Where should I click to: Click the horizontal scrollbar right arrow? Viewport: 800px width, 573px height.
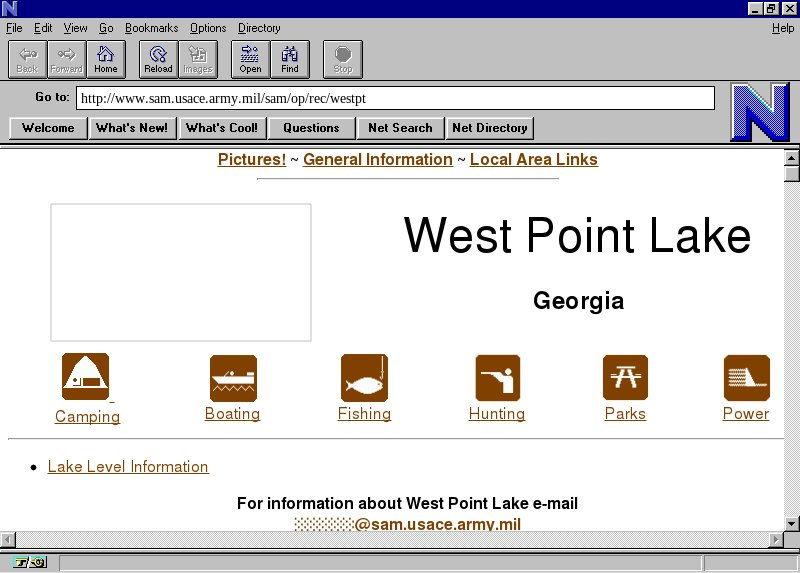coord(775,540)
